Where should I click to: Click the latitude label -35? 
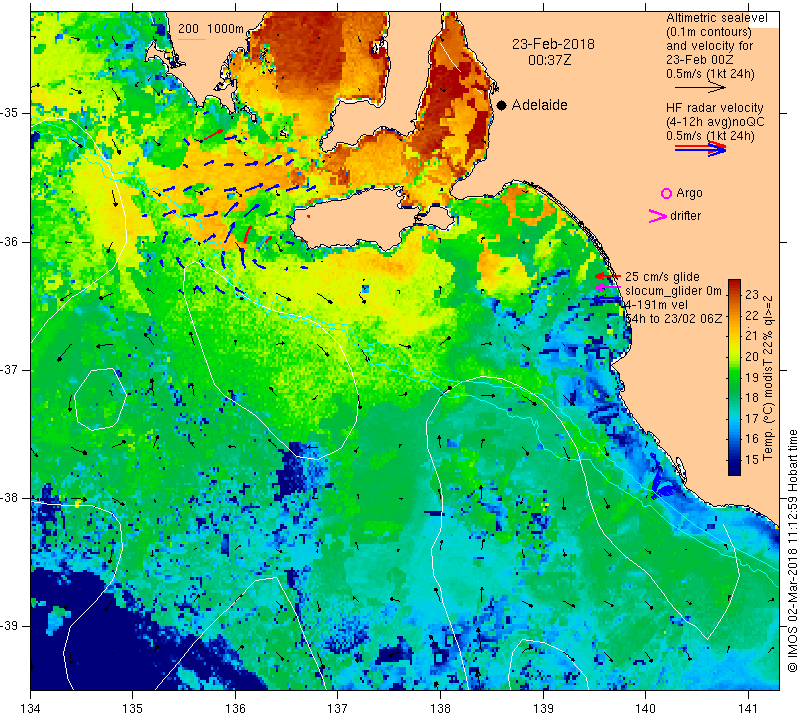coord(10,113)
